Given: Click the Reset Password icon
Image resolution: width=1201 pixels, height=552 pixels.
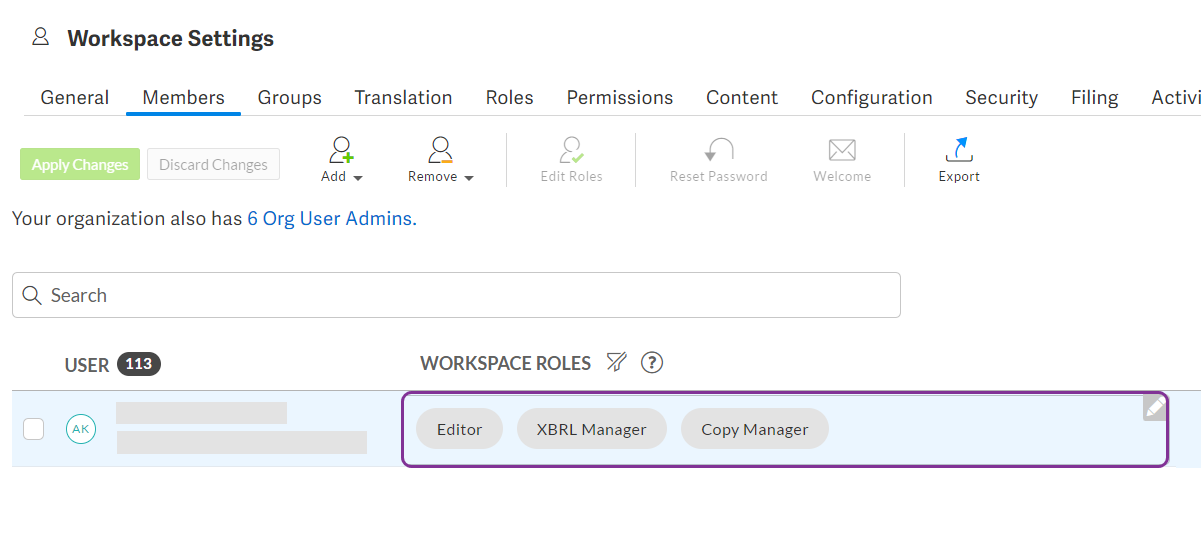Looking at the screenshot, I should click(x=718, y=150).
